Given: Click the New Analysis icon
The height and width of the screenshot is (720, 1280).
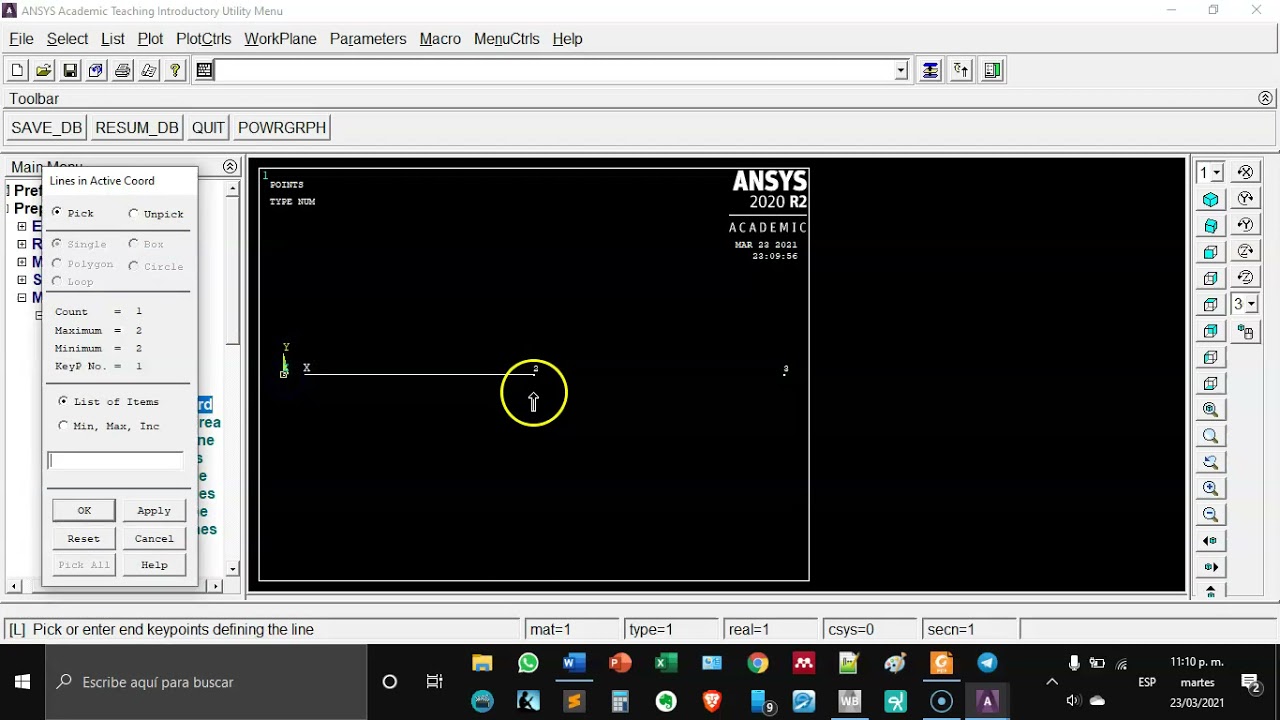Looking at the screenshot, I should [17, 70].
